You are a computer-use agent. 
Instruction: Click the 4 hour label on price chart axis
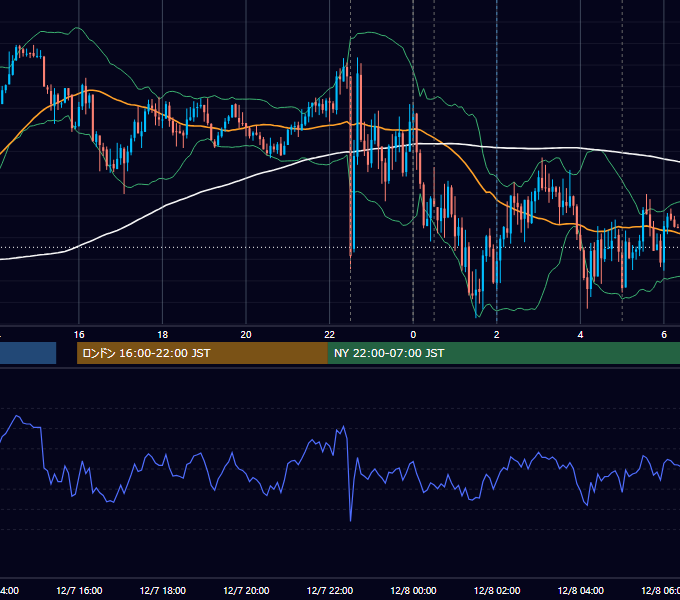pos(580,335)
